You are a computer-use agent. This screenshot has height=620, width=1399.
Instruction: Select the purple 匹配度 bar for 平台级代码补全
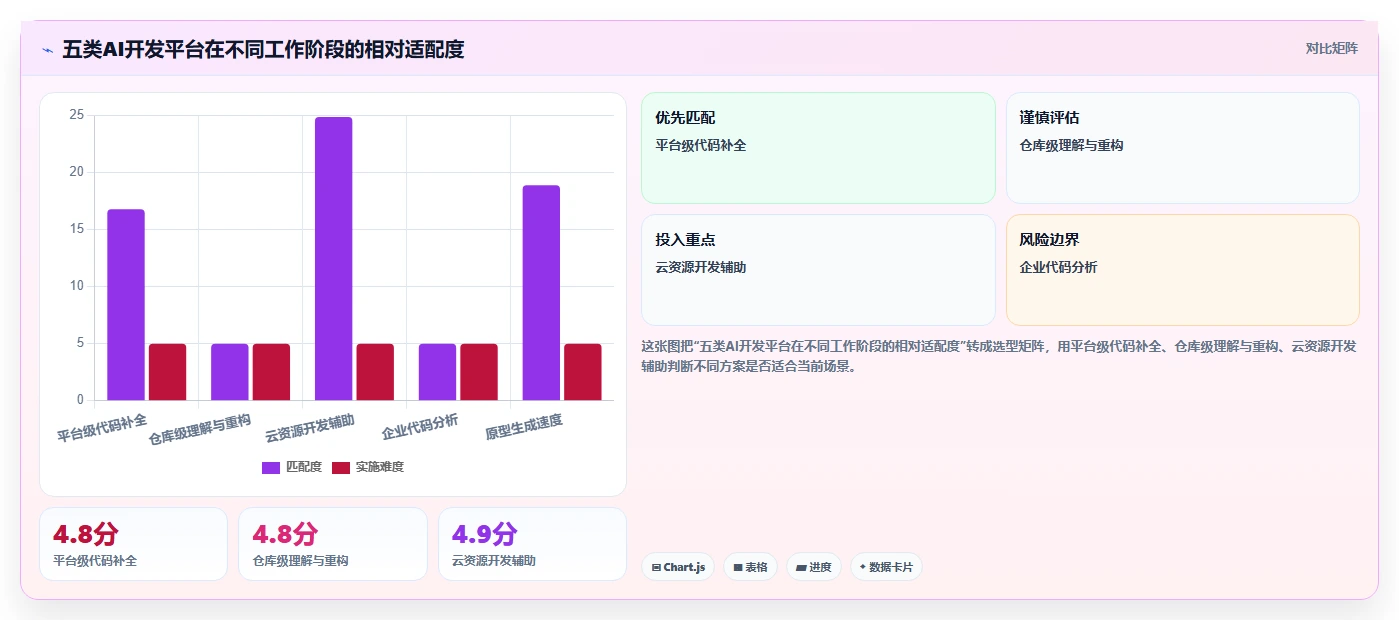click(126, 305)
